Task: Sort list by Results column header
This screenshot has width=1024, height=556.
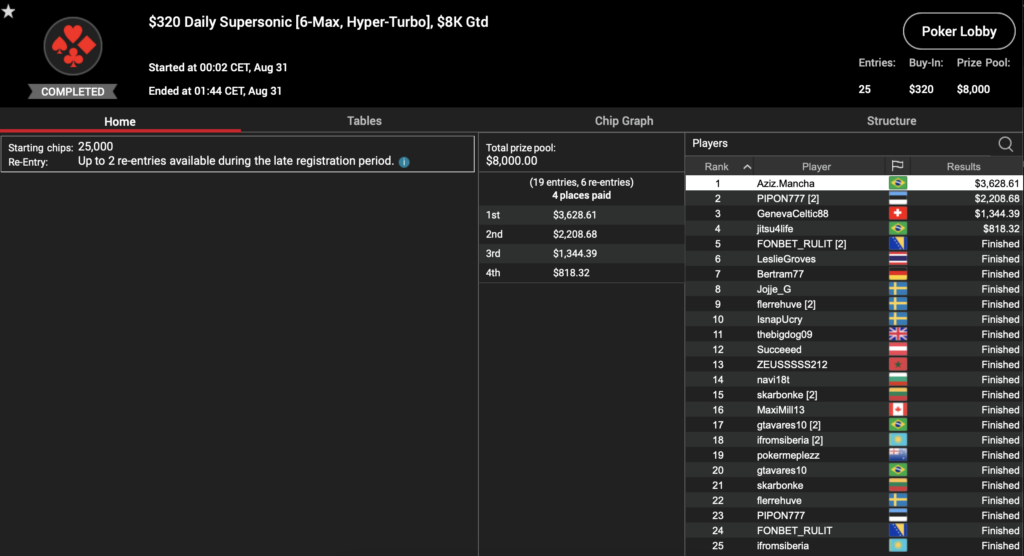Action: 963,167
